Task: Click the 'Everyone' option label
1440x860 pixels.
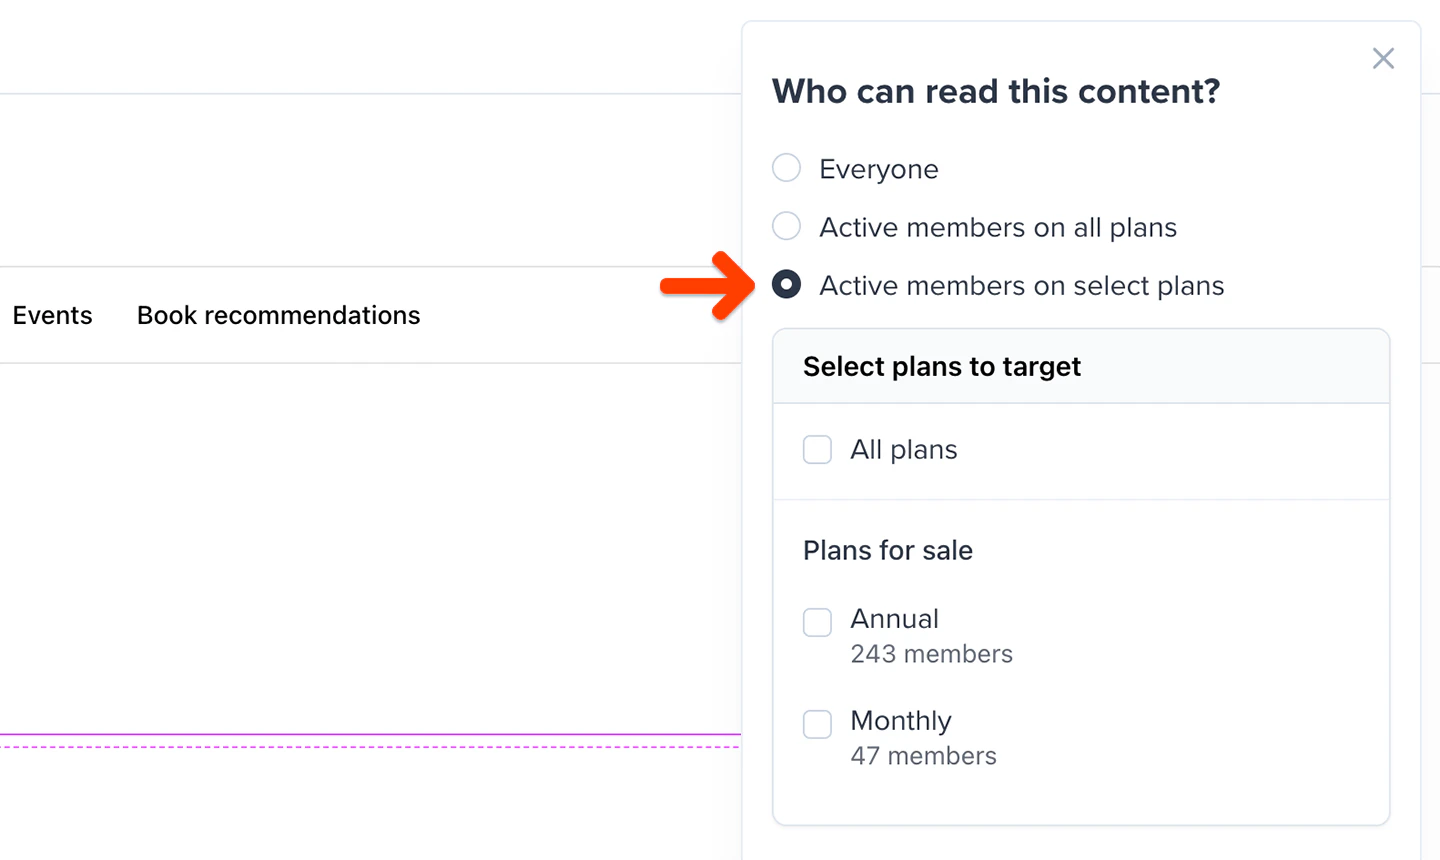Action: pos(878,168)
